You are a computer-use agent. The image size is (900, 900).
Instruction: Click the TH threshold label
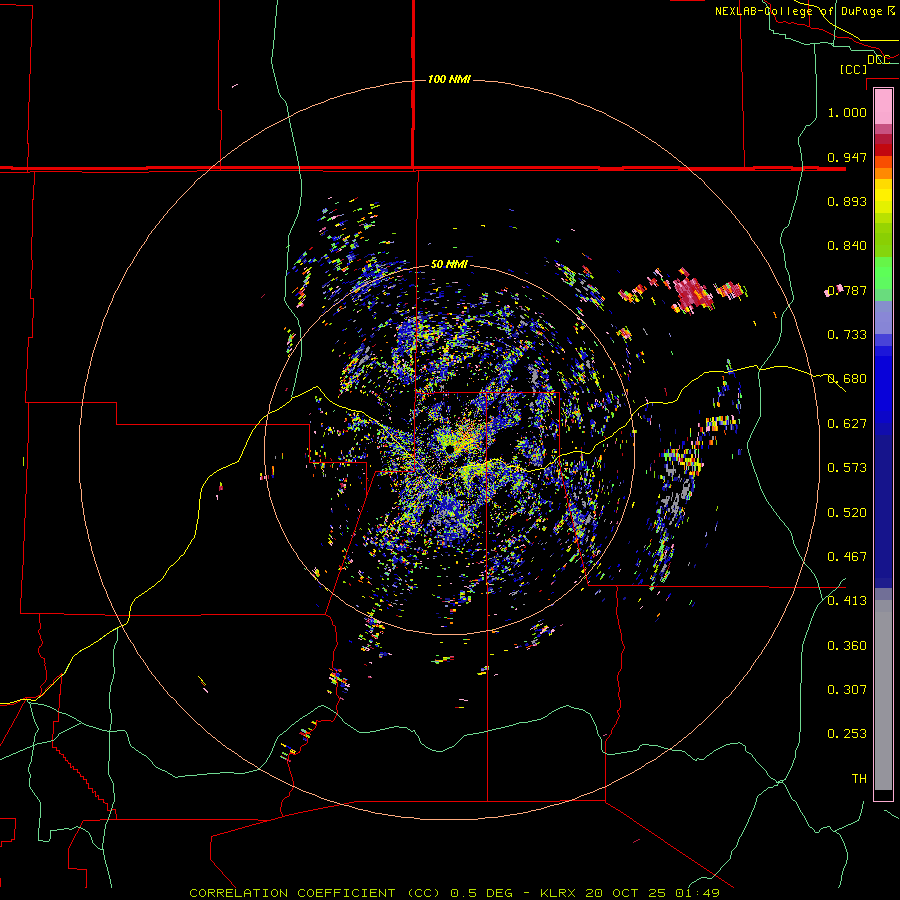coord(859,778)
